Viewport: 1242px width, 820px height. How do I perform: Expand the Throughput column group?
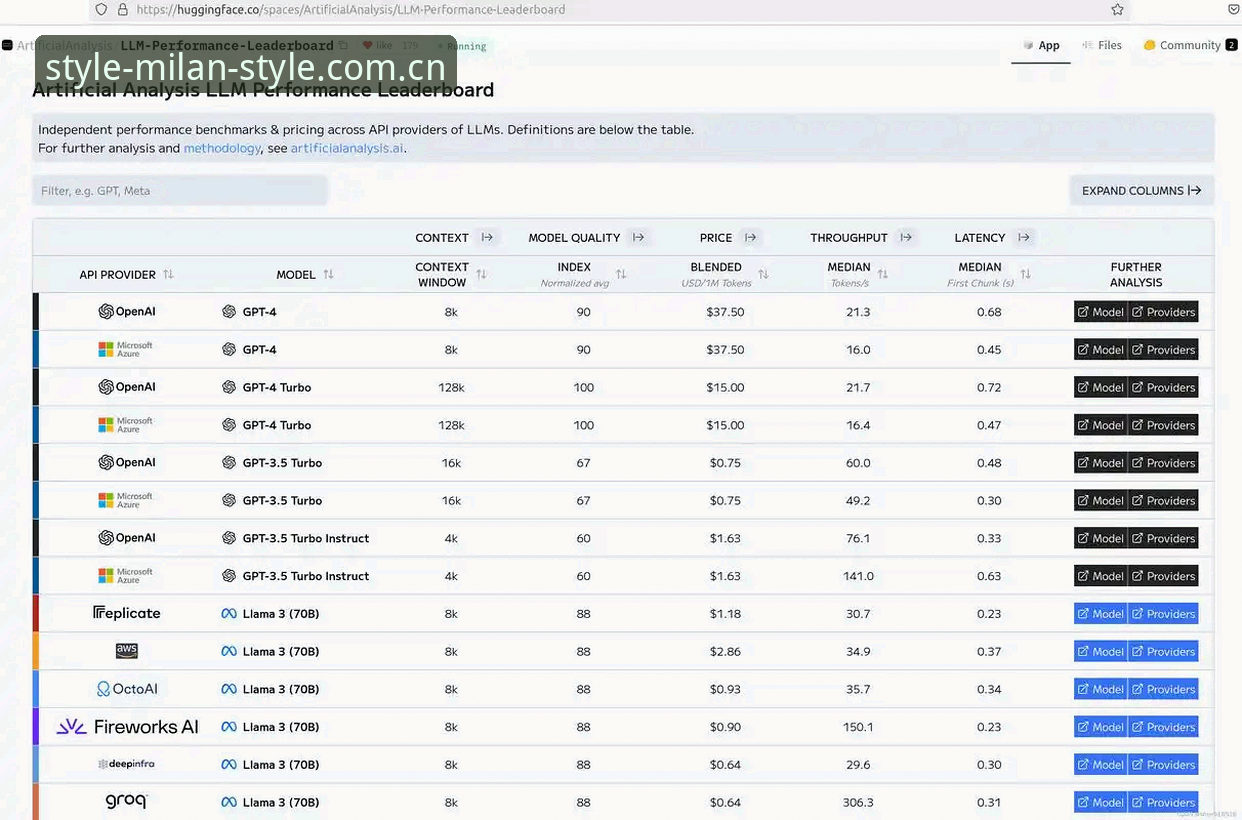click(x=905, y=238)
